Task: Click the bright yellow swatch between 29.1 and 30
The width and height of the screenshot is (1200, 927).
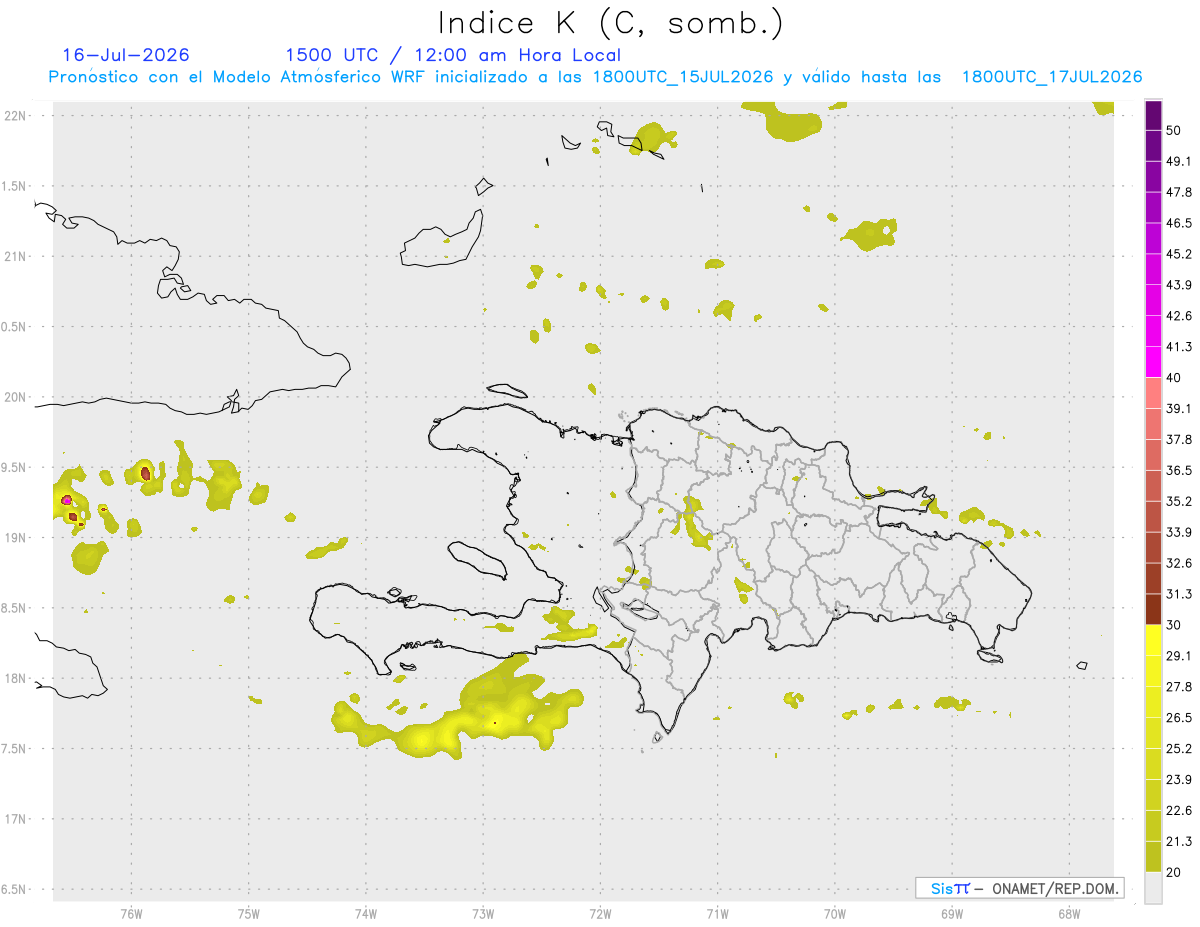Action: pyautogui.click(x=1153, y=641)
